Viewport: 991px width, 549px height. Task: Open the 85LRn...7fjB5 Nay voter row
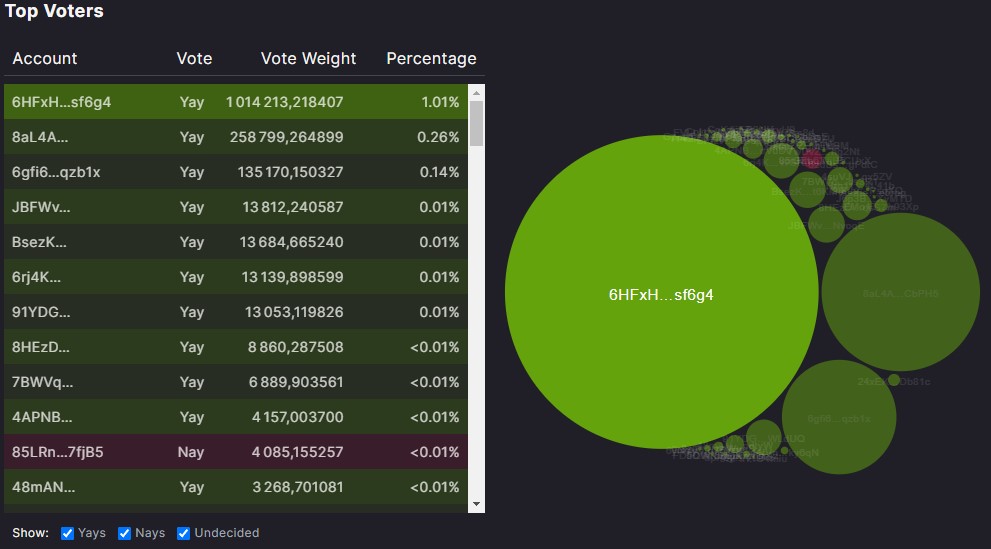(x=235, y=452)
